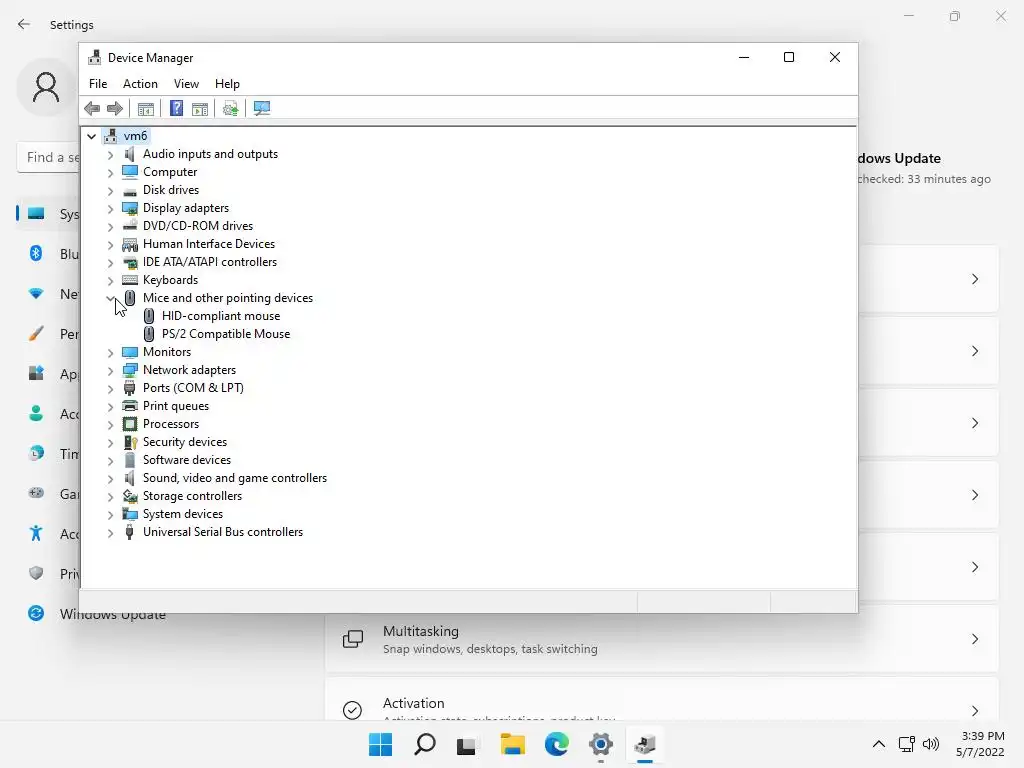Select the IDE ATA/ATAPI controllers icon
Image resolution: width=1024 pixels, height=768 pixels.
tap(130, 262)
